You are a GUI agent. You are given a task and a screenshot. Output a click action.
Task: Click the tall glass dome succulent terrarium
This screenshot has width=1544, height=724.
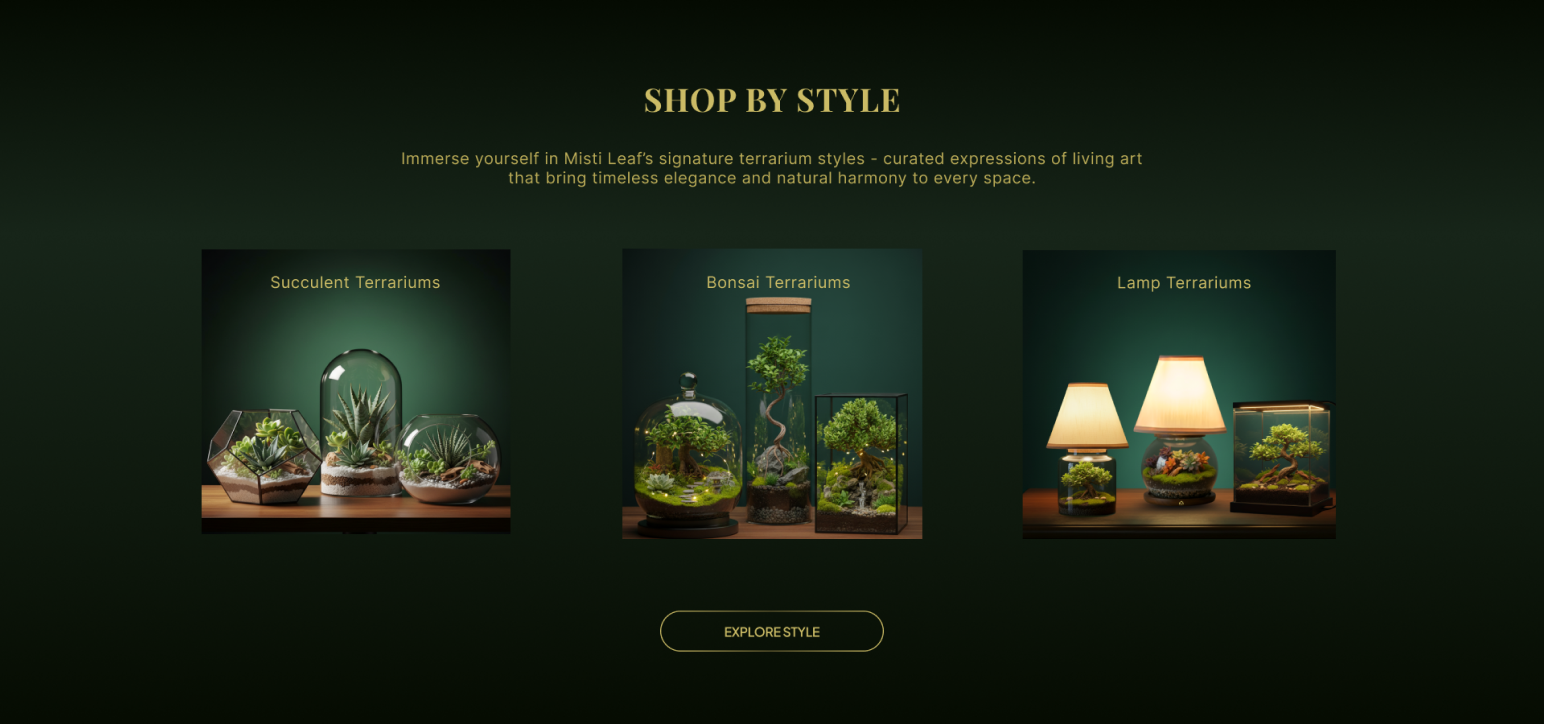361,423
